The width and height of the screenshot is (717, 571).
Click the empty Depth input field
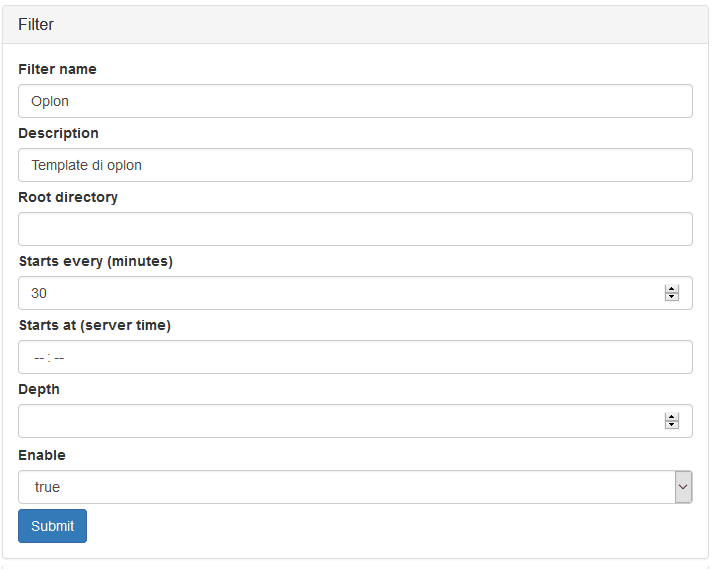click(355, 421)
